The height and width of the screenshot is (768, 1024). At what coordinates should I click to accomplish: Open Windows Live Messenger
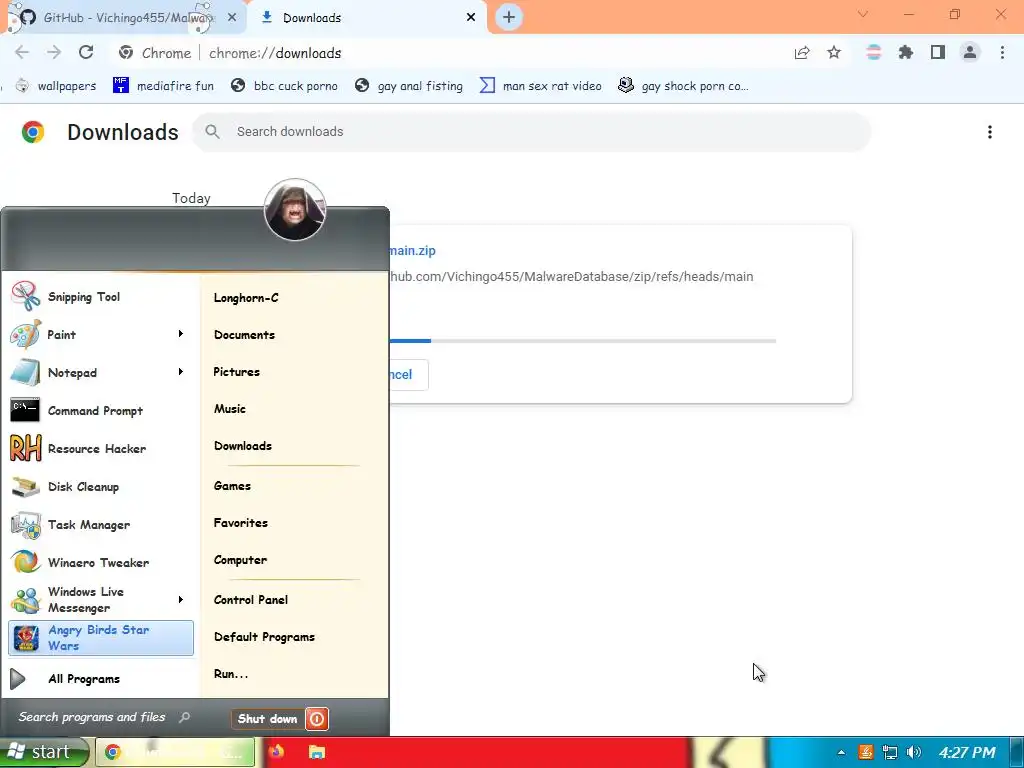(x=85, y=600)
